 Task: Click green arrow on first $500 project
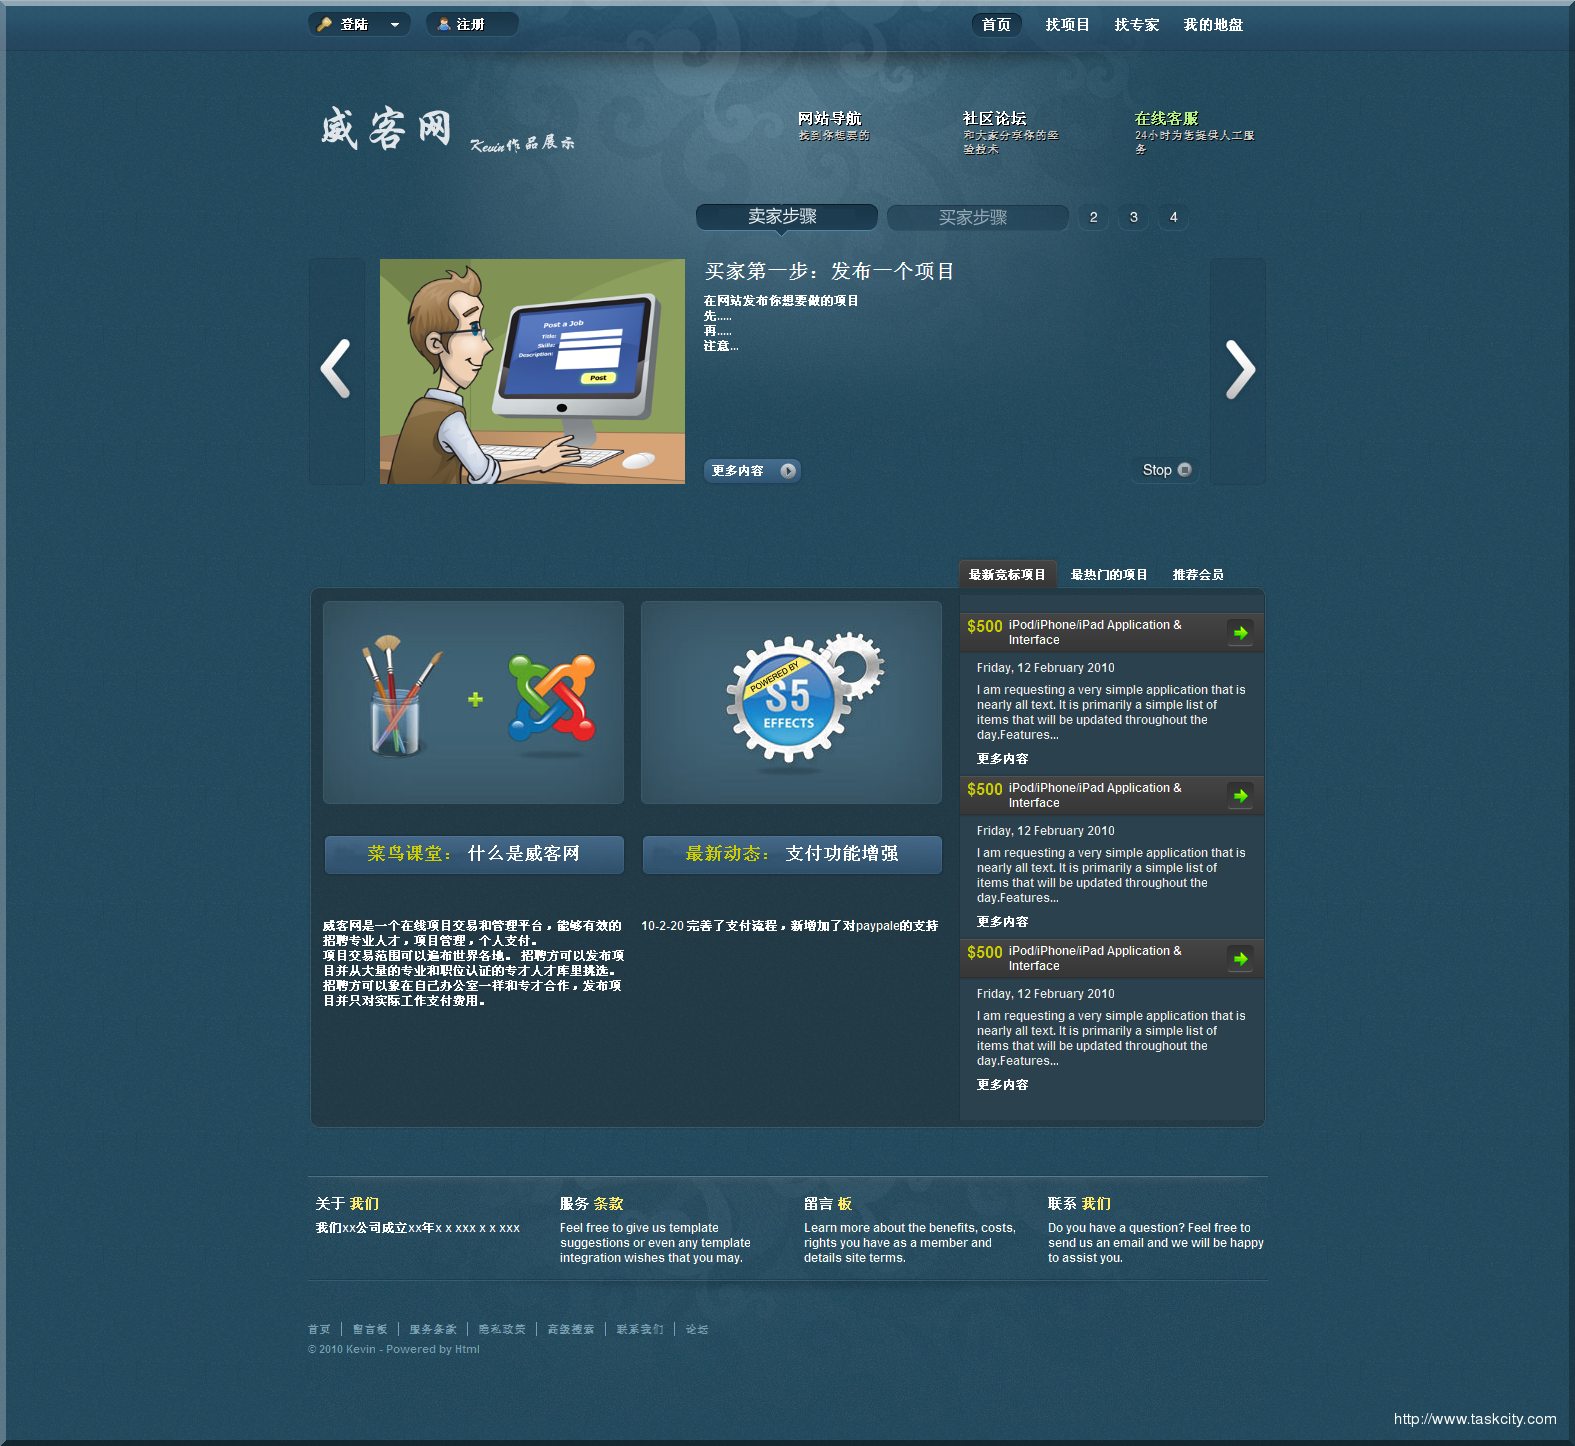click(x=1240, y=633)
